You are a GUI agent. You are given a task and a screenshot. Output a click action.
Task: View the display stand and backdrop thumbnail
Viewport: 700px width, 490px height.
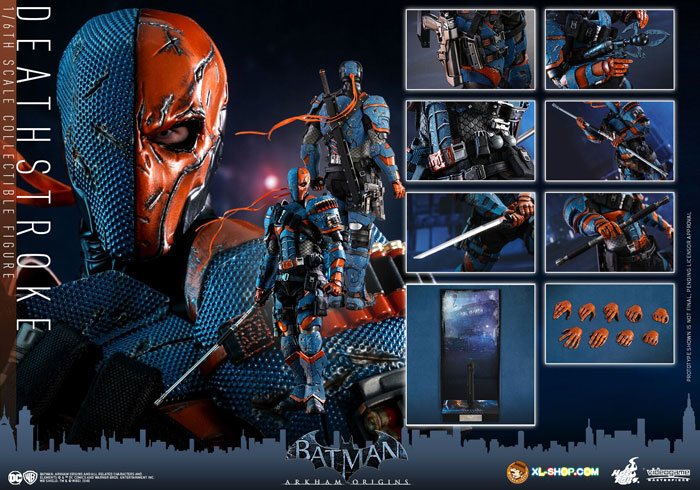point(471,354)
